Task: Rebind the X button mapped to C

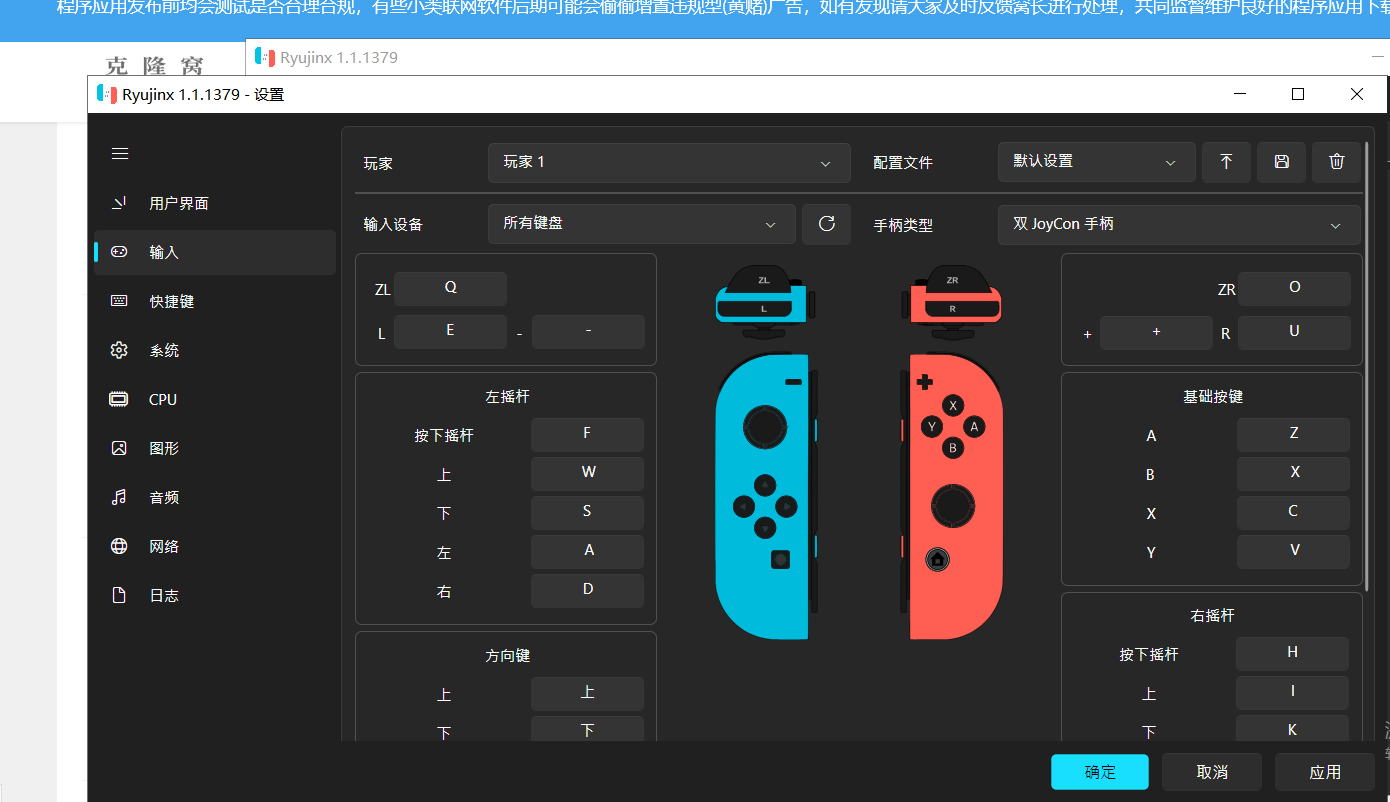Action: [1293, 512]
